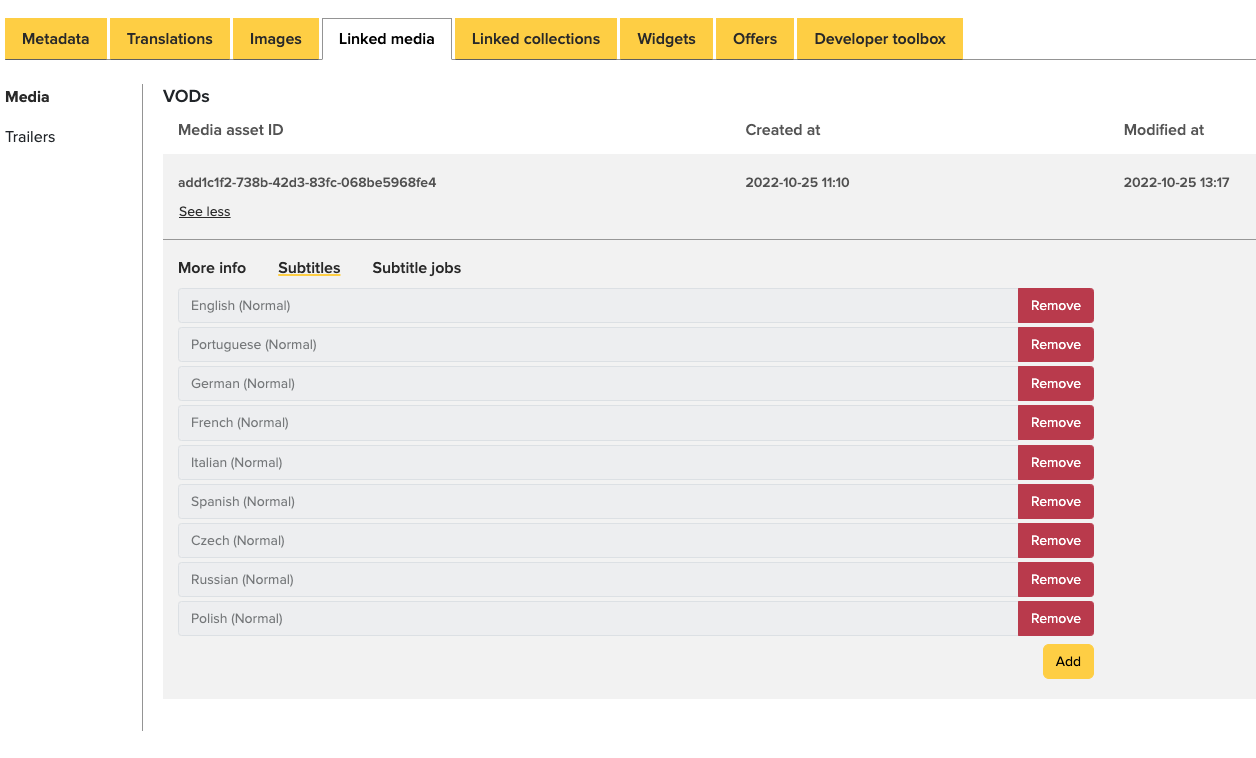Viewport: 1256px width, 758px height.
Task: Switch to the Translations tab
Action: [170, 39]
